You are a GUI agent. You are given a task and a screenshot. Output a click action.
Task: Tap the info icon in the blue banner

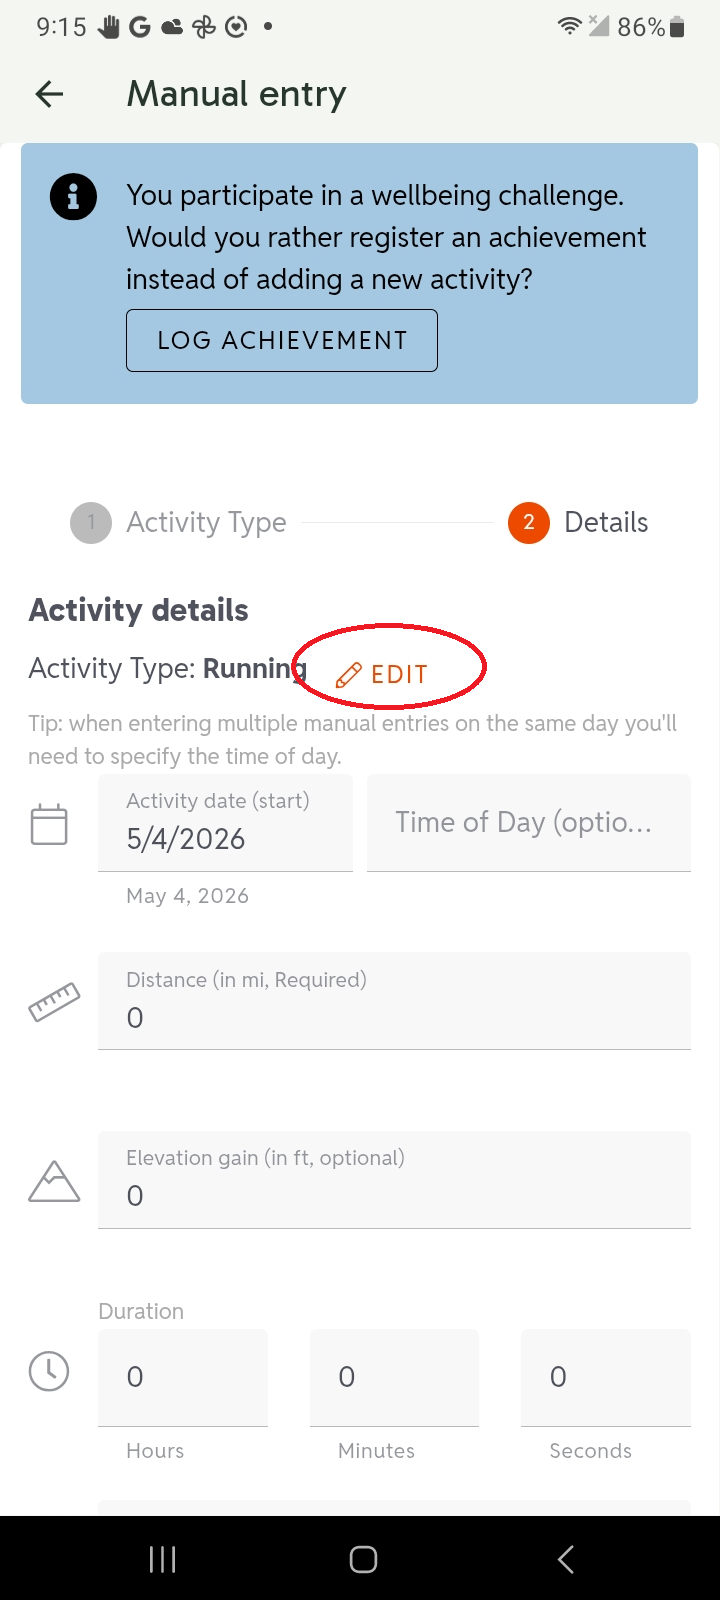point(73,197)
